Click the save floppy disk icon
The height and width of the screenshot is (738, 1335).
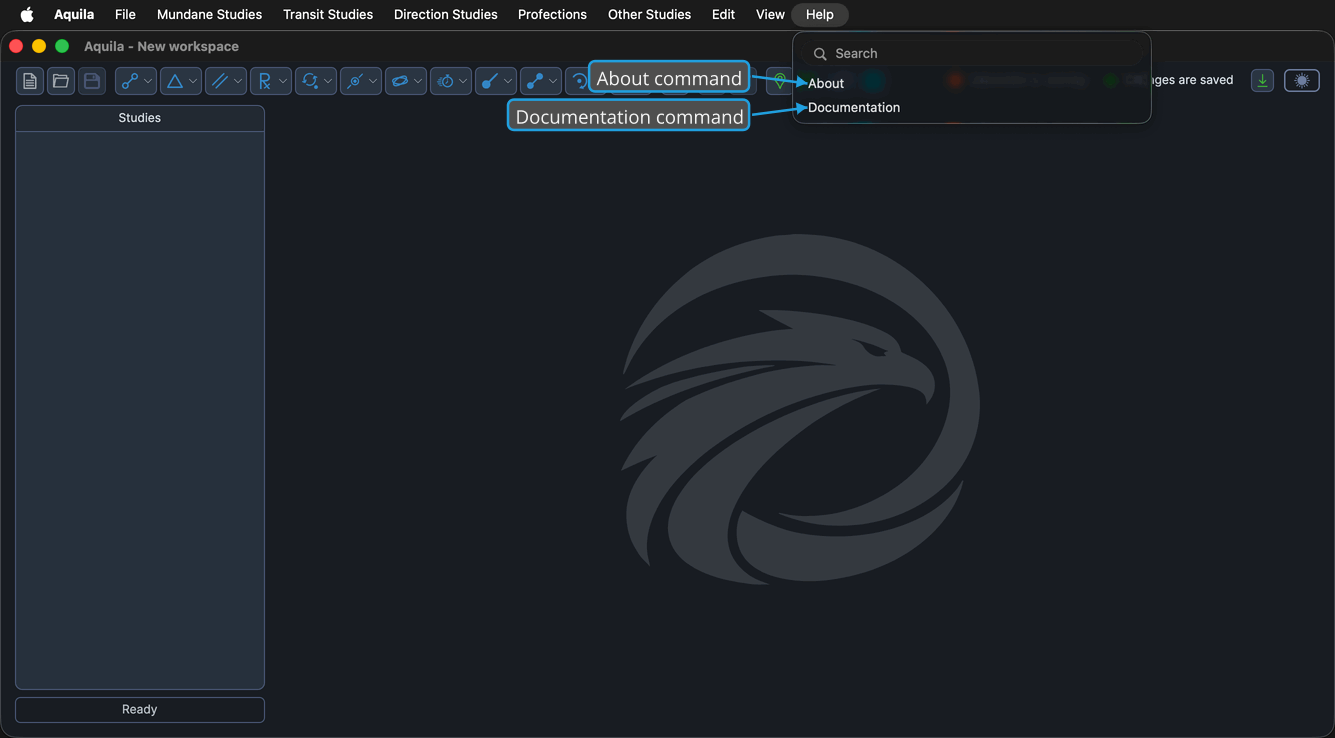click(x=92, y=81)
